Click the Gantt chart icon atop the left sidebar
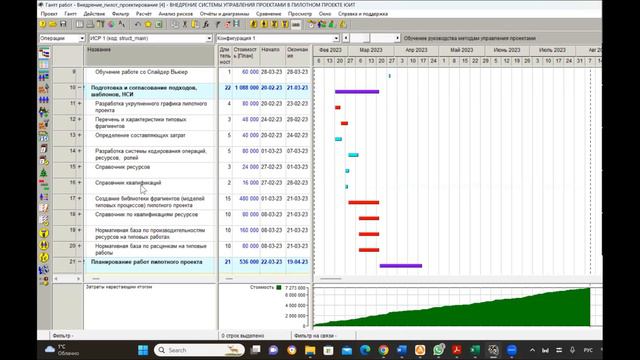 tap(44, 53)
